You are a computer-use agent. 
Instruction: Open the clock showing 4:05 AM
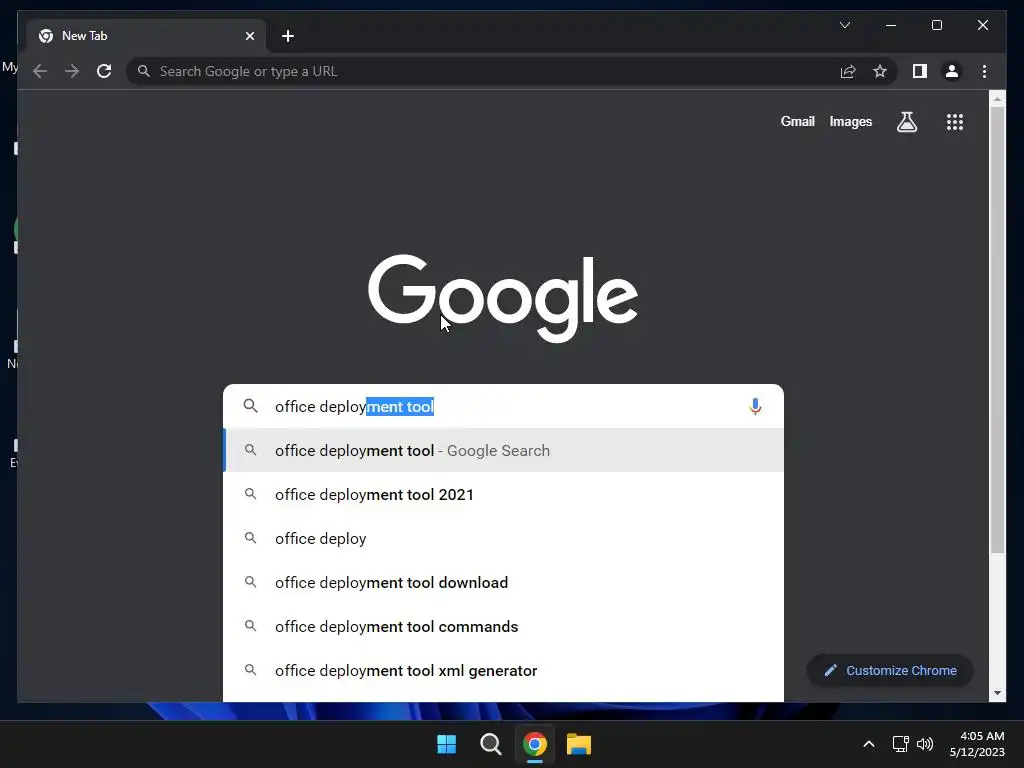point(977,744)
